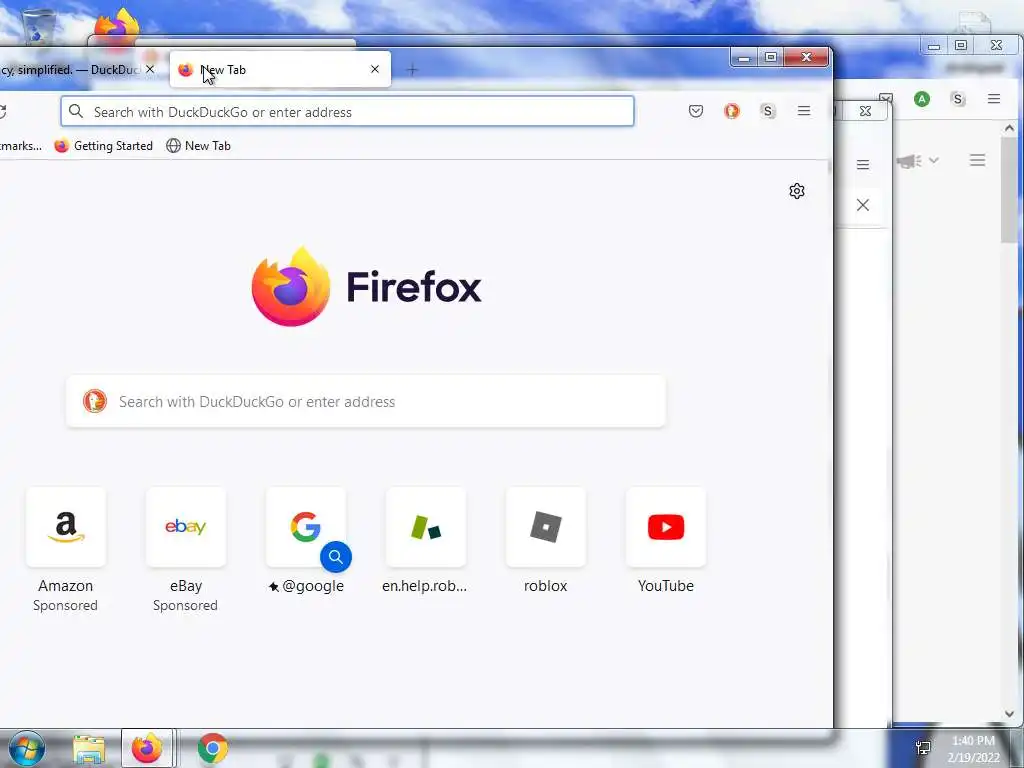This screenshot has width=1024, height=768.
Task: Open the hamburger menu in the middle window
Action: coord(863,165)
